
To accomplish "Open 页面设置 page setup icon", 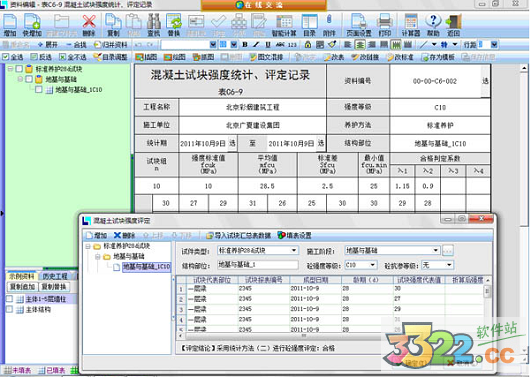I will [x=359, y=24].
